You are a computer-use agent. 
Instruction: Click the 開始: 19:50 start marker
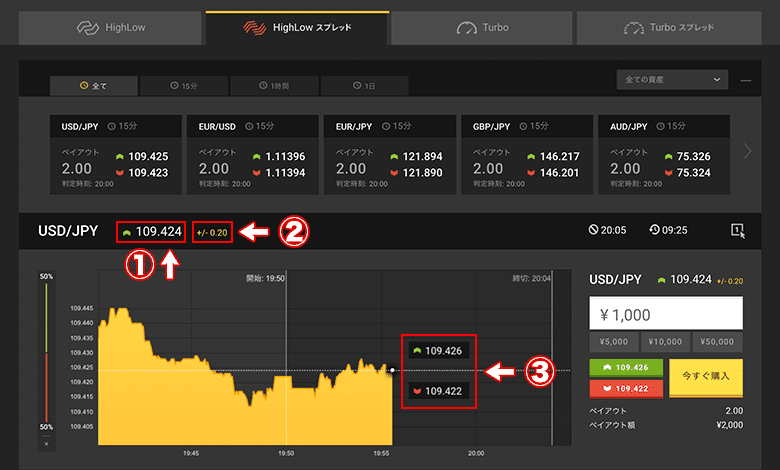click(266, 278)
